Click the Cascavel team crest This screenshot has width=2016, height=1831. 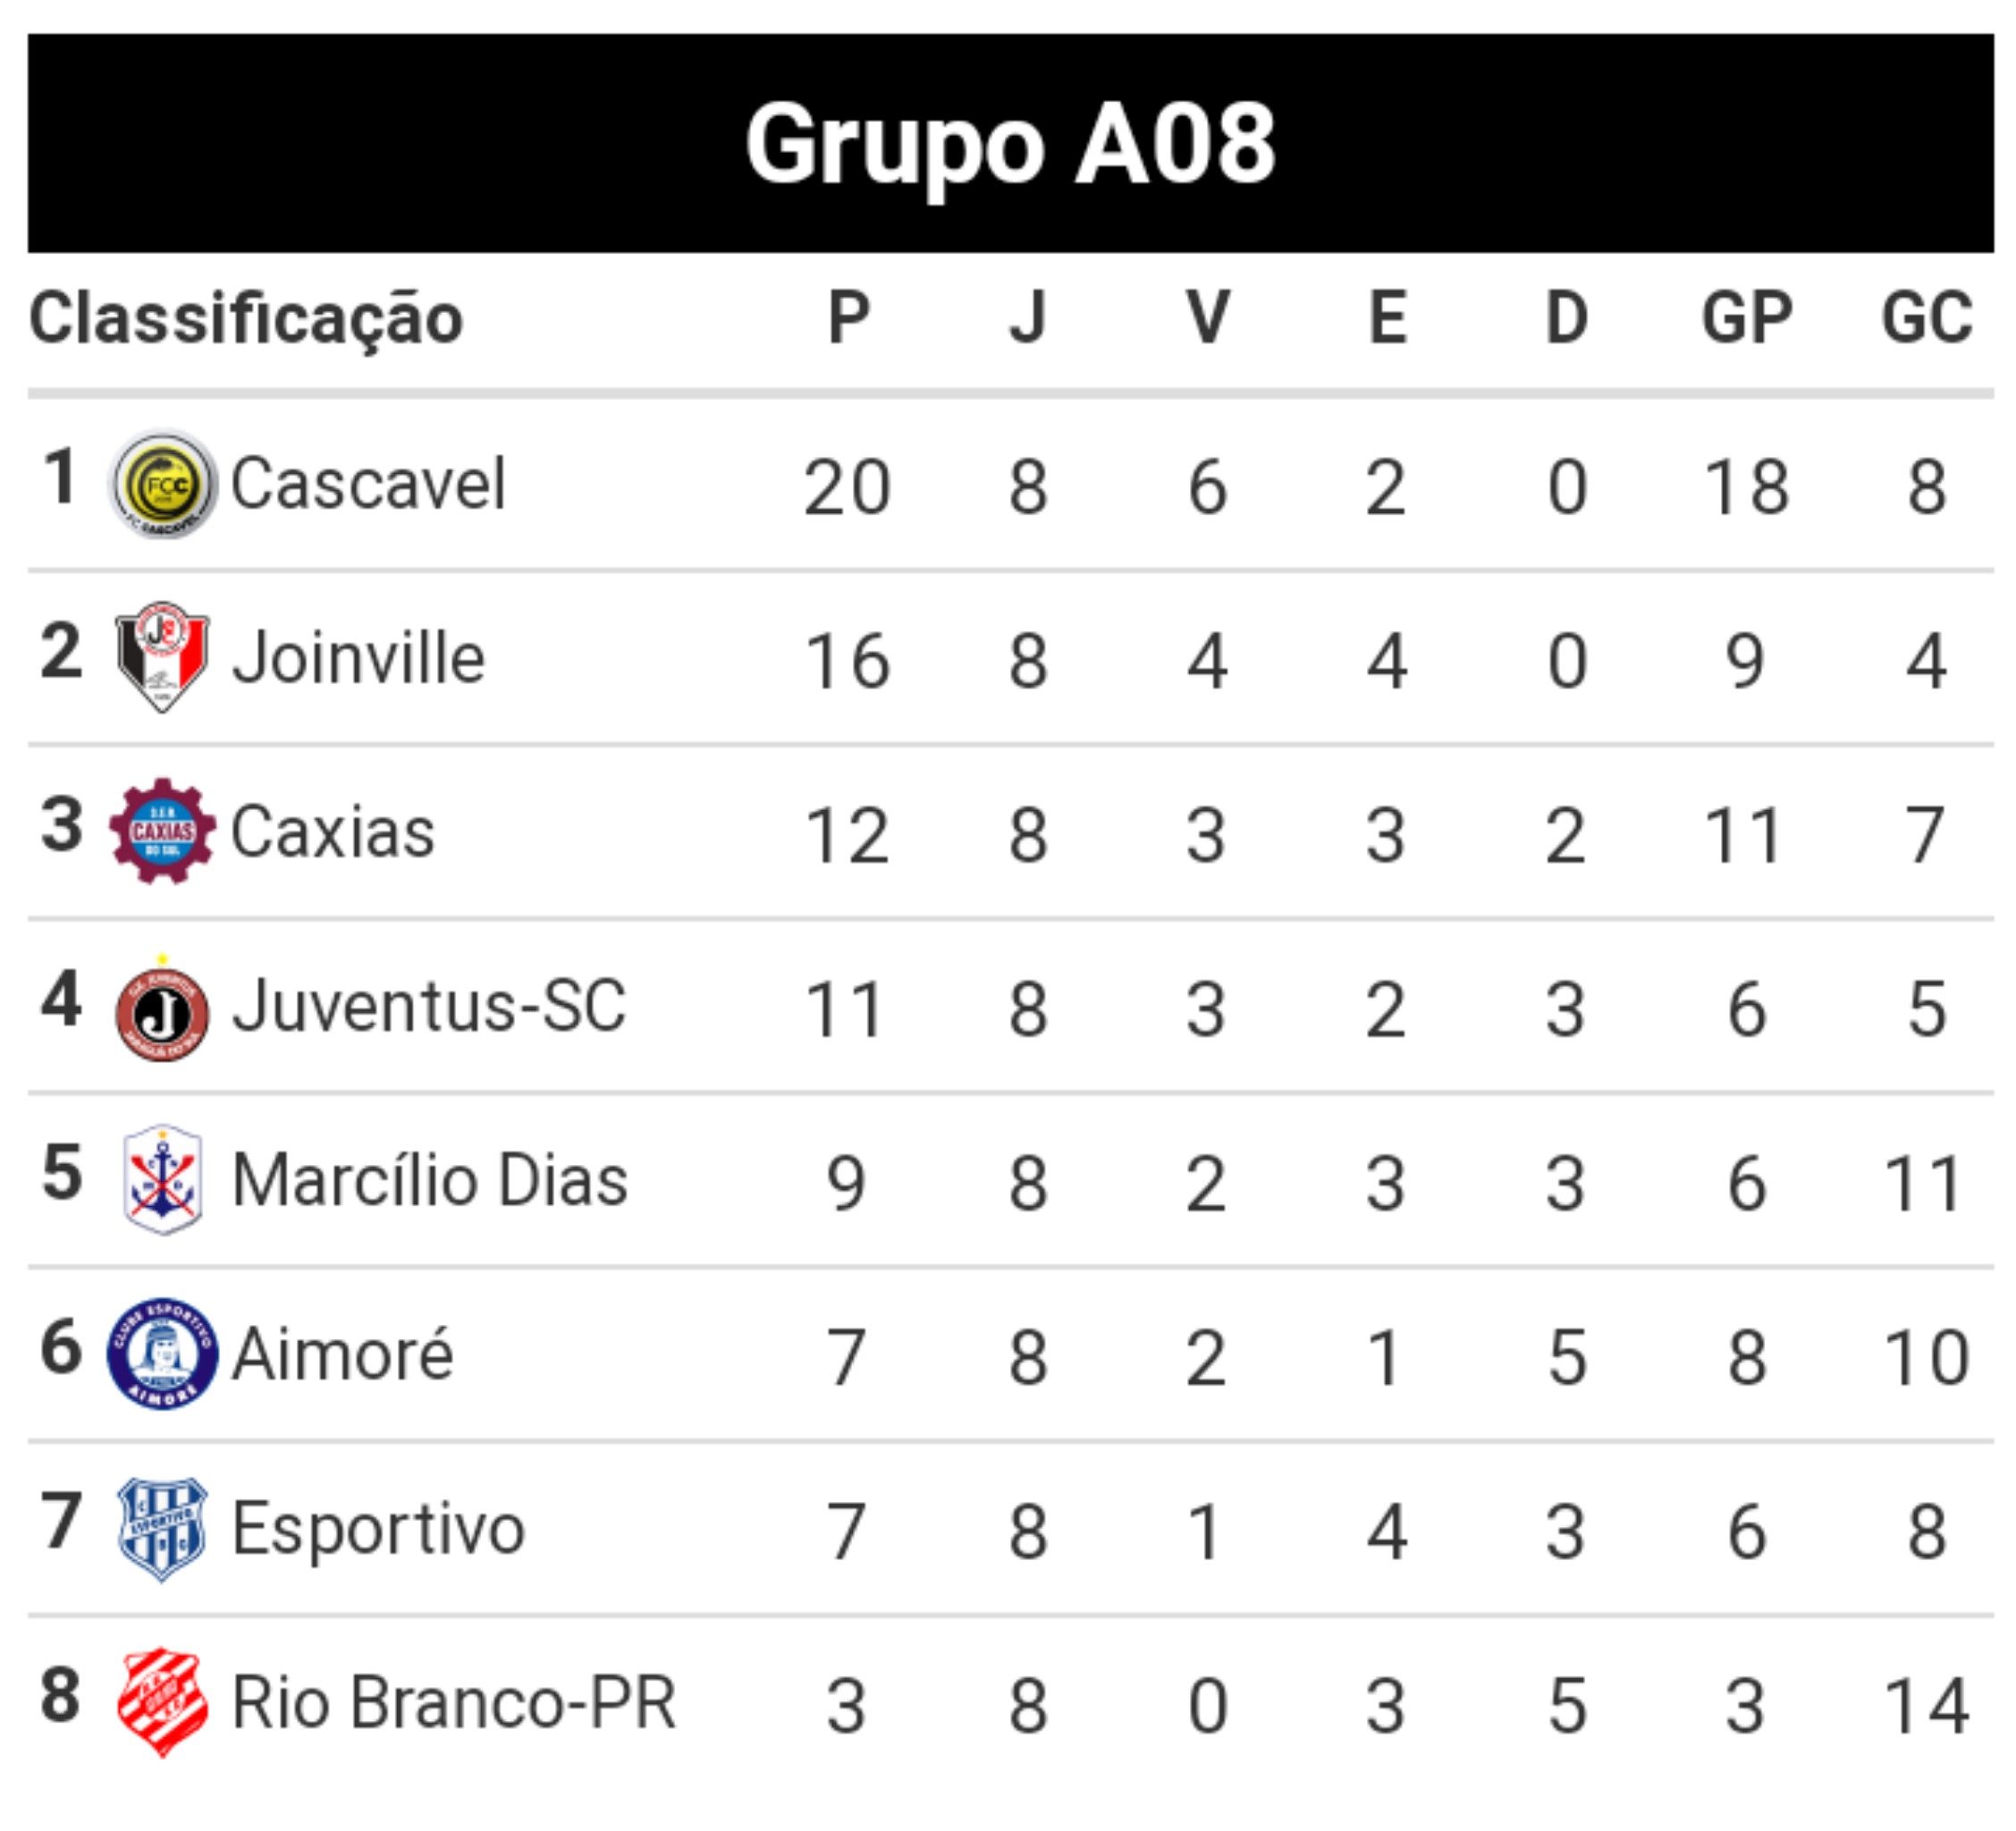coord(162,483)
